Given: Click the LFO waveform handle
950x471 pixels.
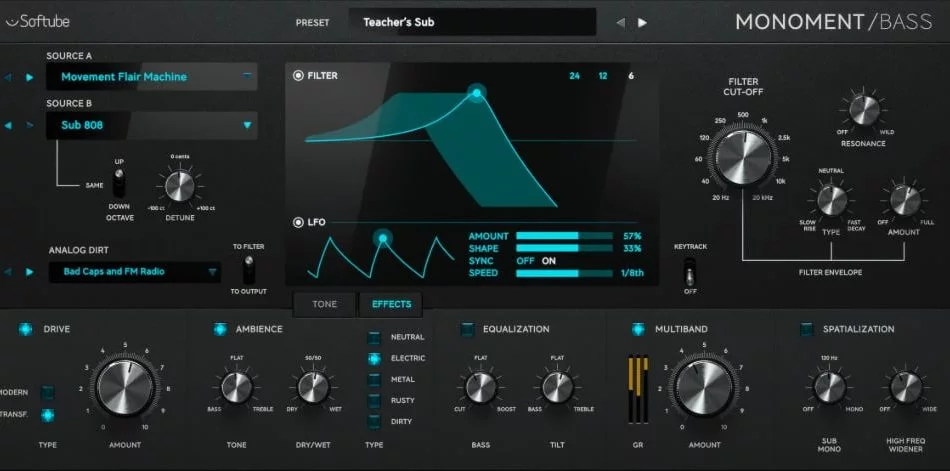Looking at the screenshot, I should (382, 238).
